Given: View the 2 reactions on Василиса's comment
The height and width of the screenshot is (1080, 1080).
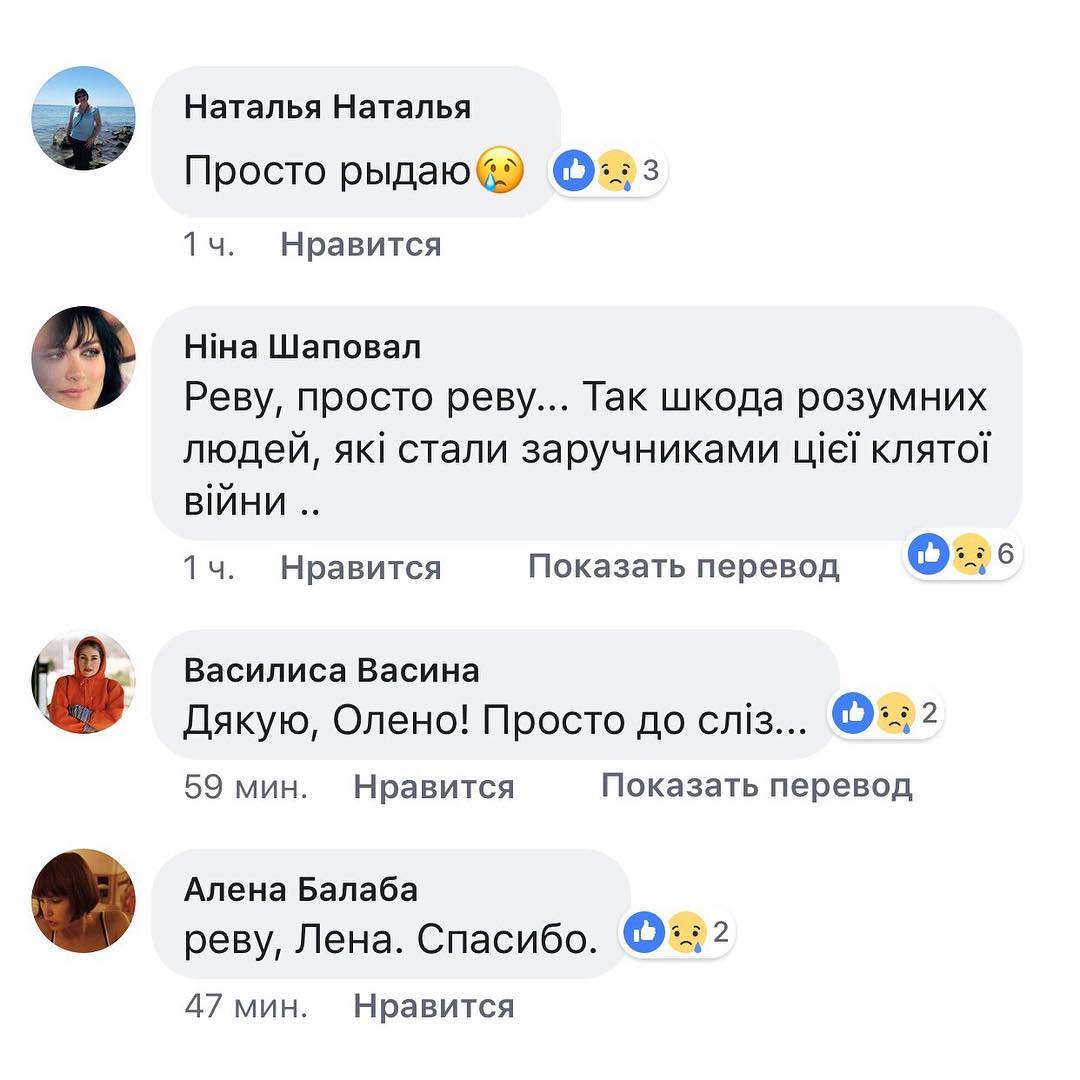Looking at the screenshot, I should [886, 714].
